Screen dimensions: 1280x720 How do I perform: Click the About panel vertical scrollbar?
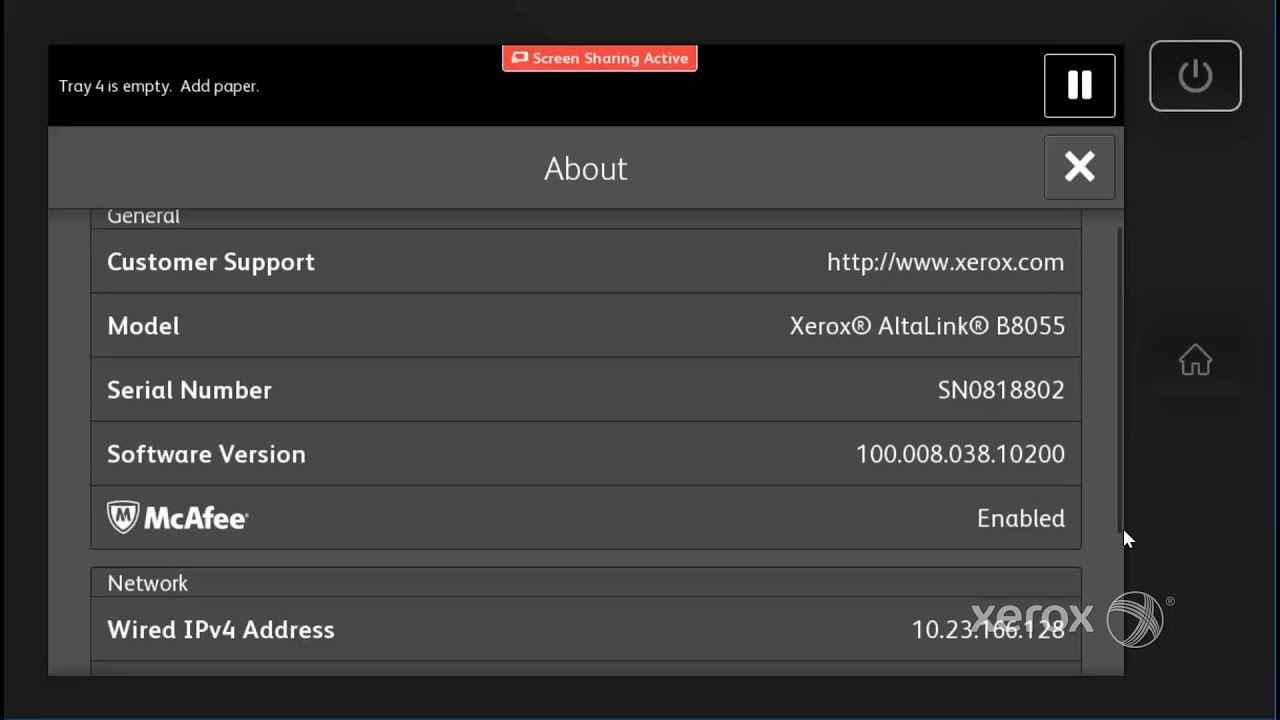pyautogui.click(x=1119, y=380)
